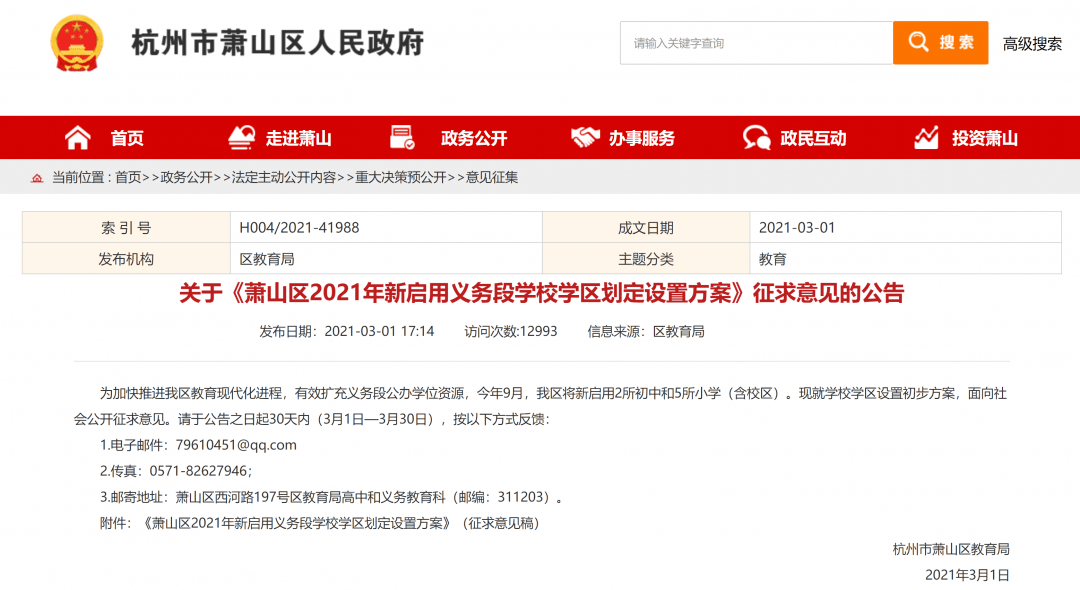Click the closing date 2021年3月1日
Screen dimensions: 1080x590
(967, 575)
